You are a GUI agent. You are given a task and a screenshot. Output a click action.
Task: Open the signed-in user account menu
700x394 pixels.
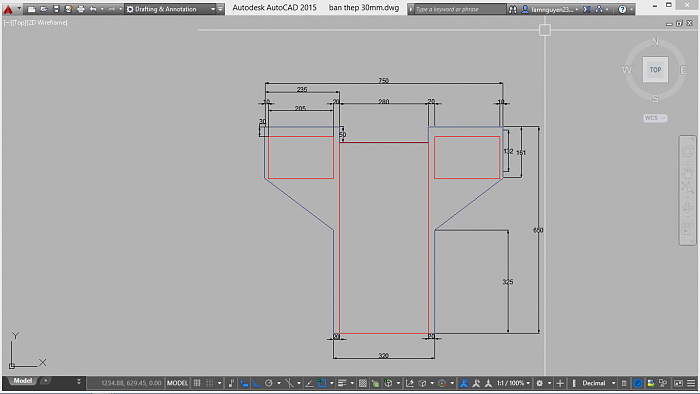(x=550, y=9)
